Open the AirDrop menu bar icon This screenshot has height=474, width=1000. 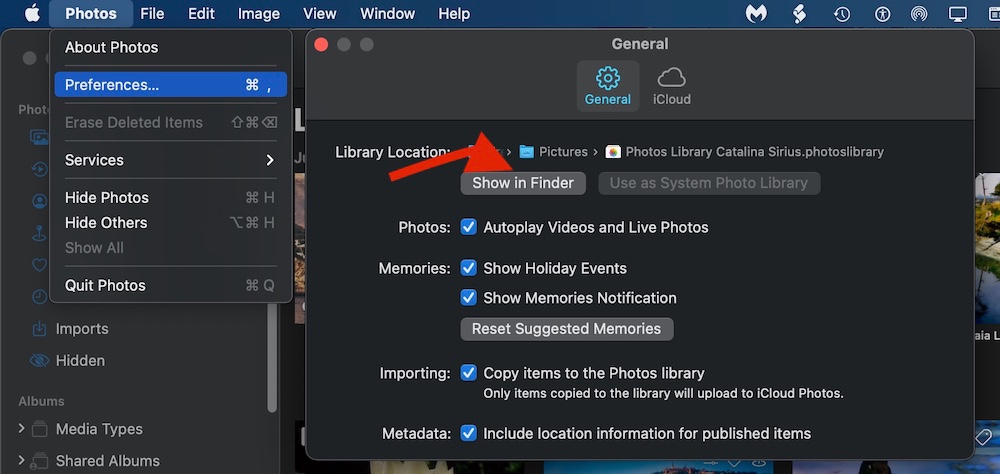[x=919, y=13]
